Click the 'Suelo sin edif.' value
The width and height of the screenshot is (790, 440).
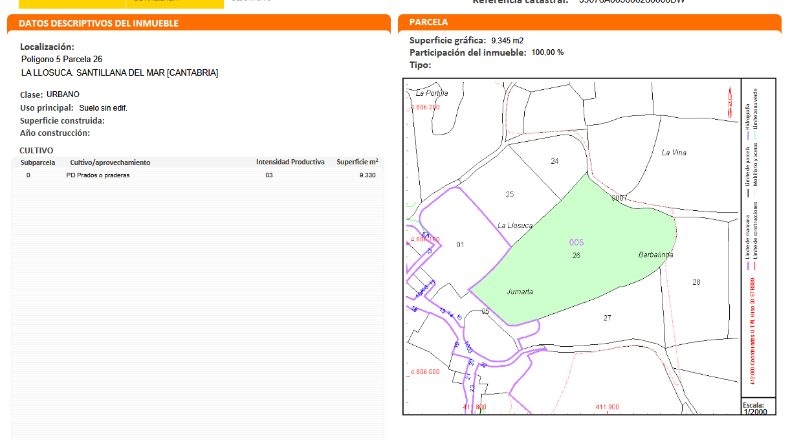click(103, 108)
